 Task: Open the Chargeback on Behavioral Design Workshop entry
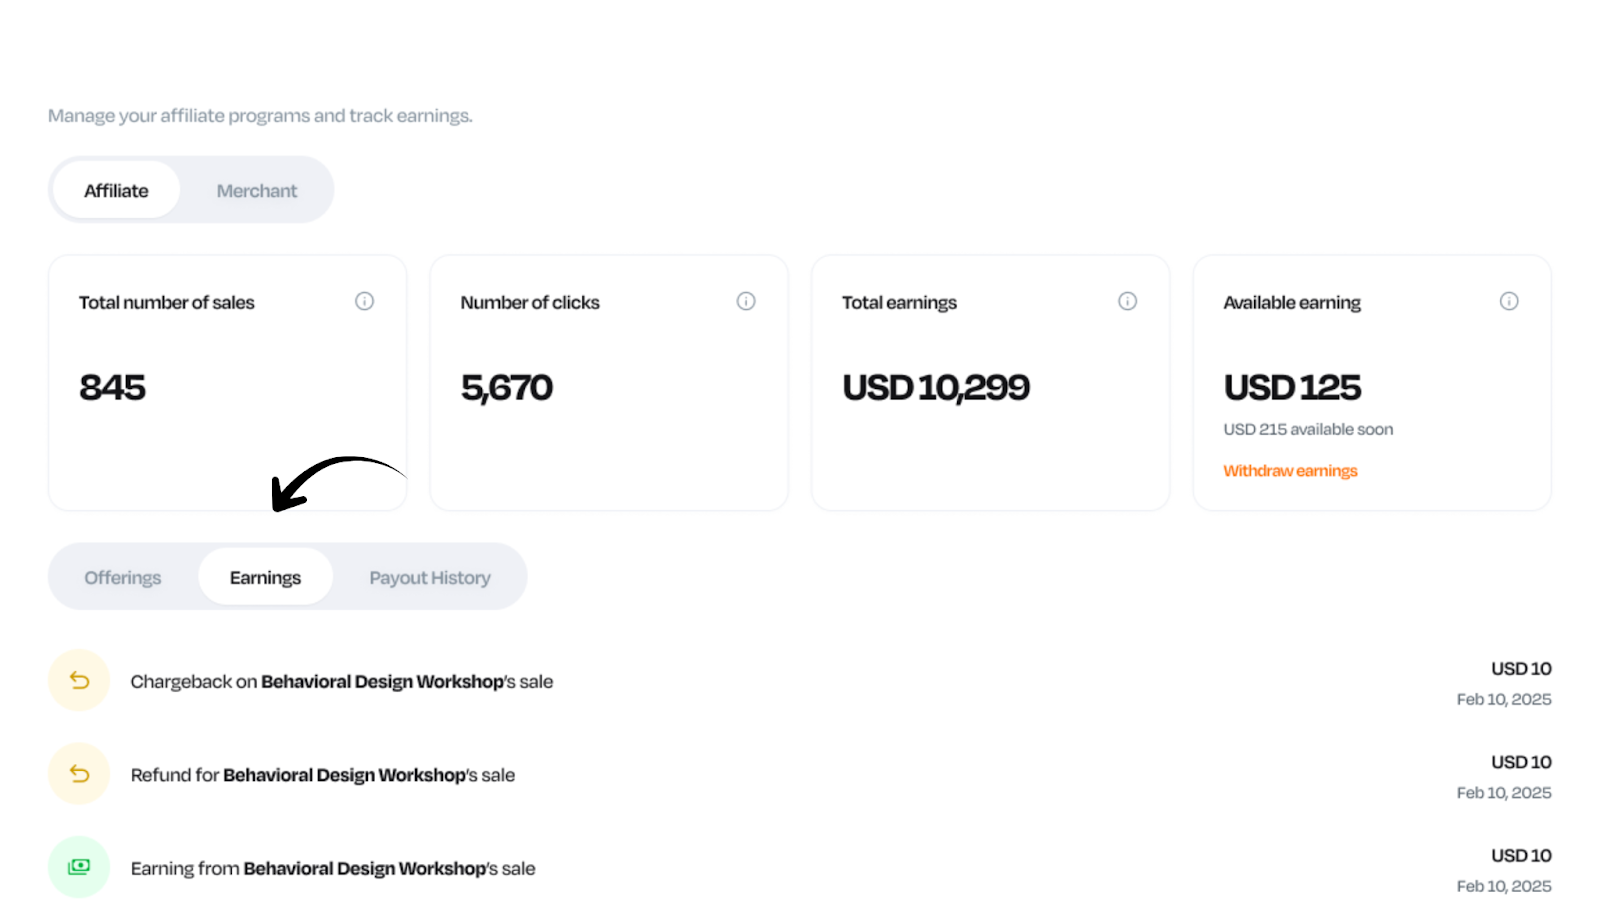click(x=342, y=682)
